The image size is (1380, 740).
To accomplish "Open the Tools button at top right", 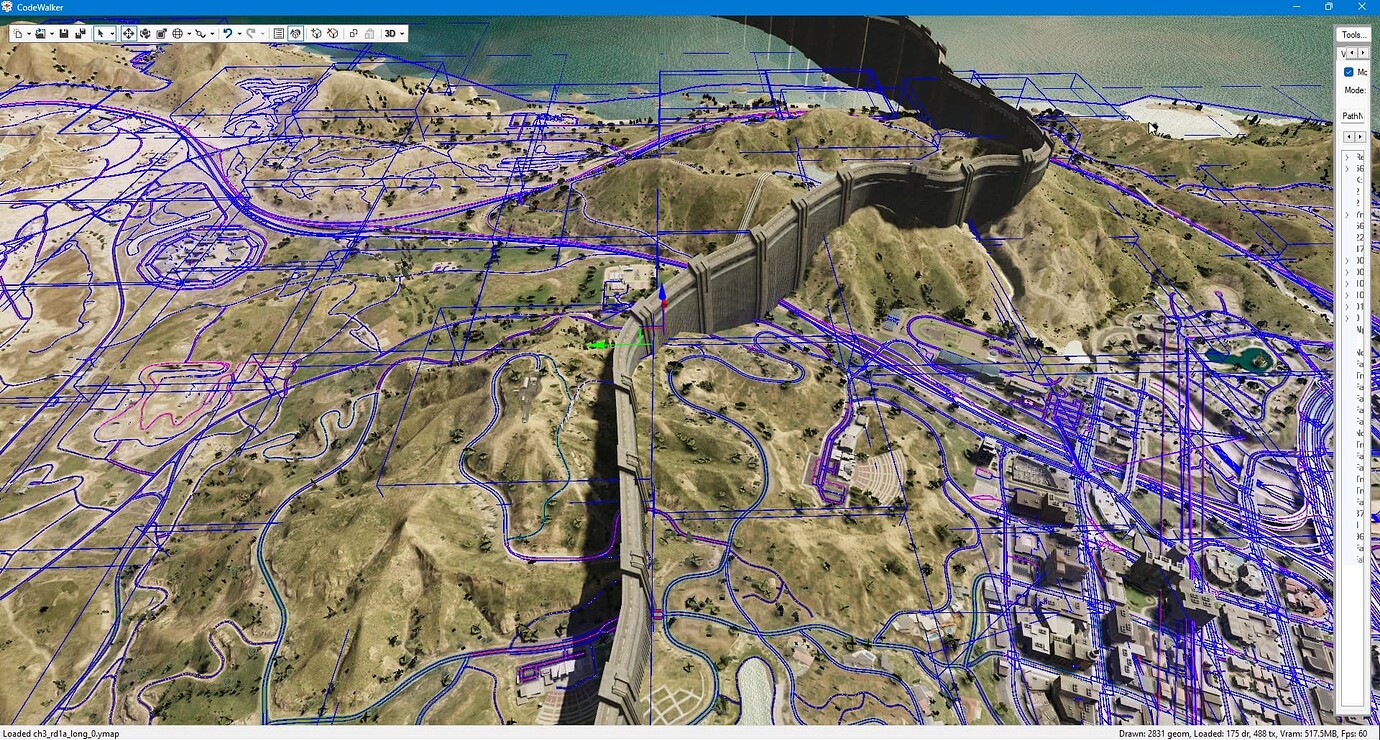I will coord(1352,33).
